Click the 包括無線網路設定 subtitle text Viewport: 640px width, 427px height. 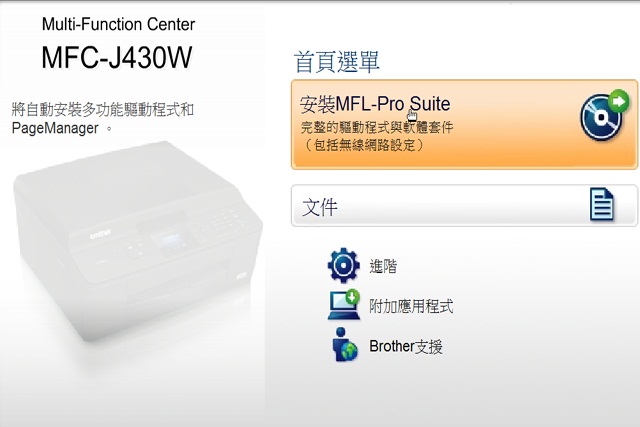(364, 145)
